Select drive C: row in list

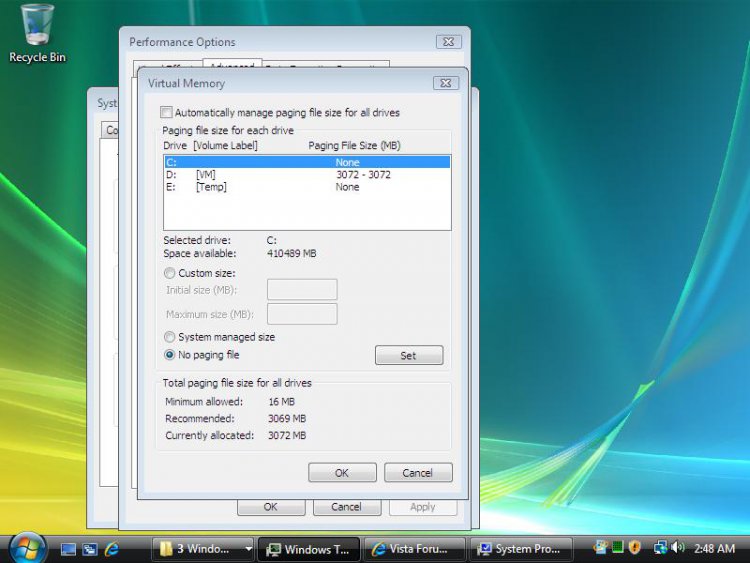point(307,162)
